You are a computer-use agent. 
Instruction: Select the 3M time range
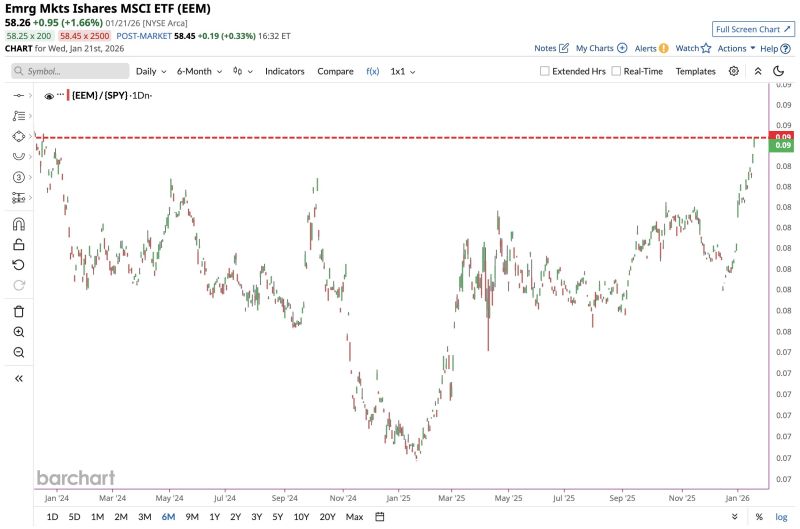point(145,517)
